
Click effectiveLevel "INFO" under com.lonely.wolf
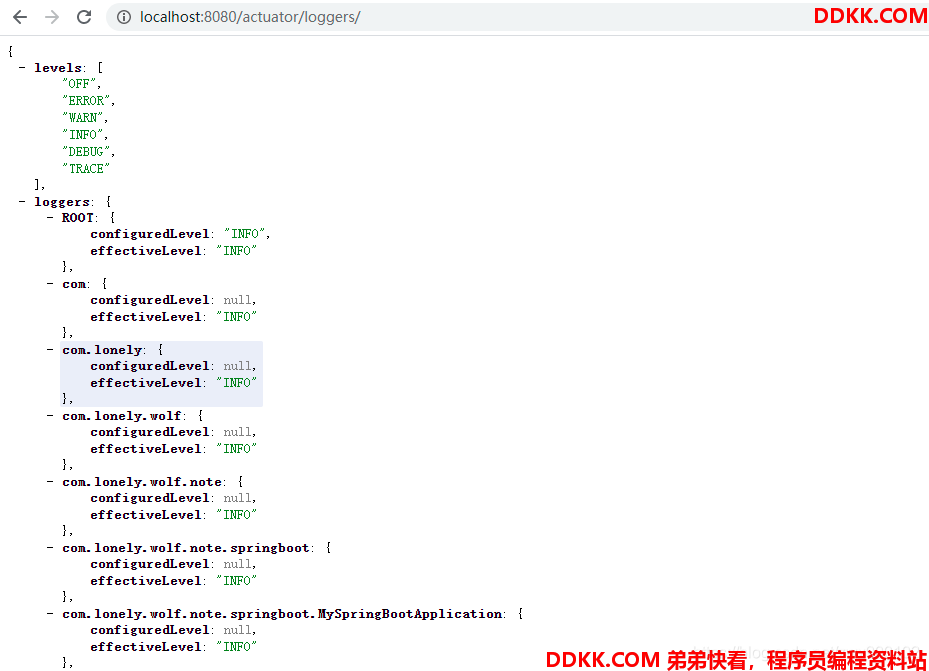point(237,449)
